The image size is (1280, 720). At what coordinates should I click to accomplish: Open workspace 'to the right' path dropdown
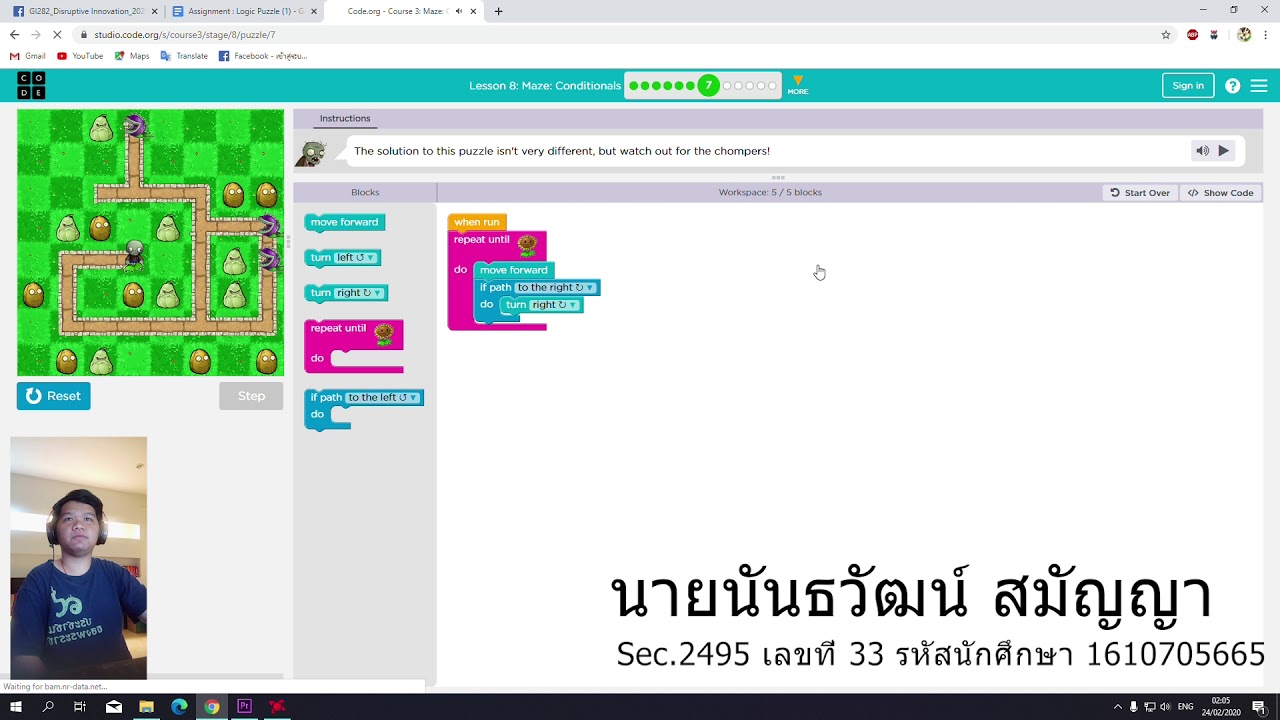pyautogui.click(x=556, y=287)
